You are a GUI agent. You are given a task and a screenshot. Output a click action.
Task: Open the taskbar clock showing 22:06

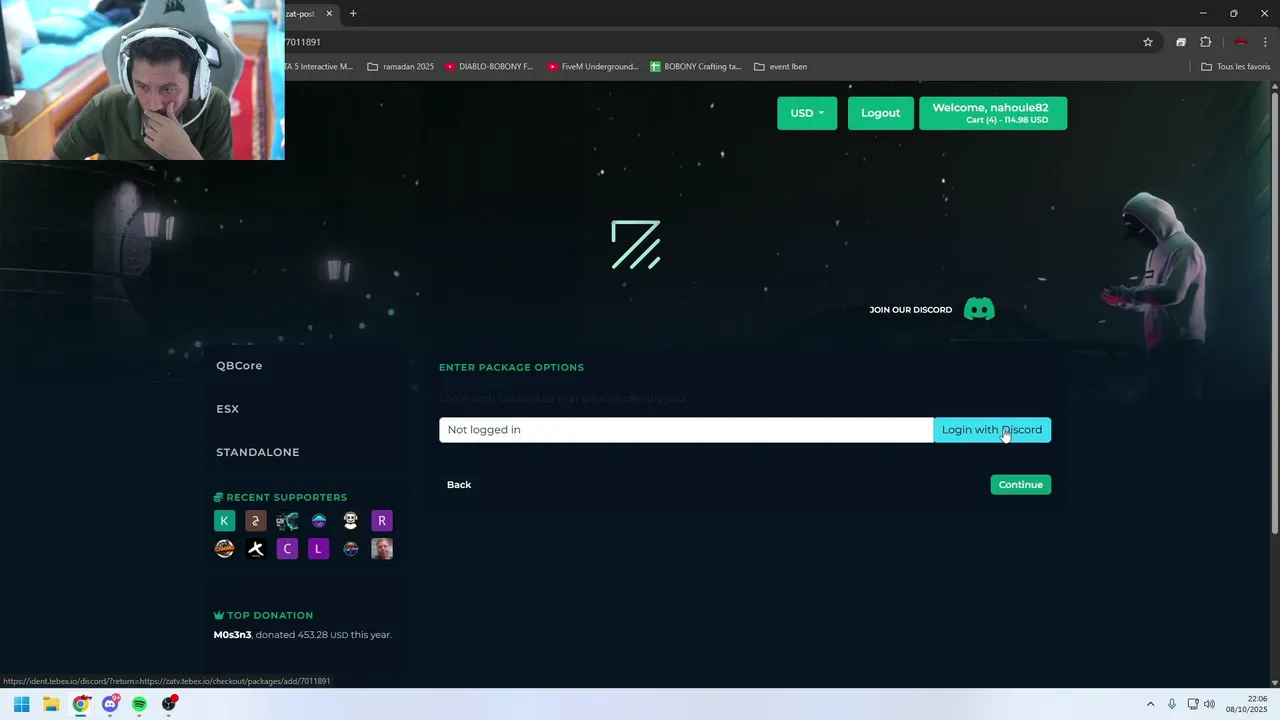(x=1246, y=704)
